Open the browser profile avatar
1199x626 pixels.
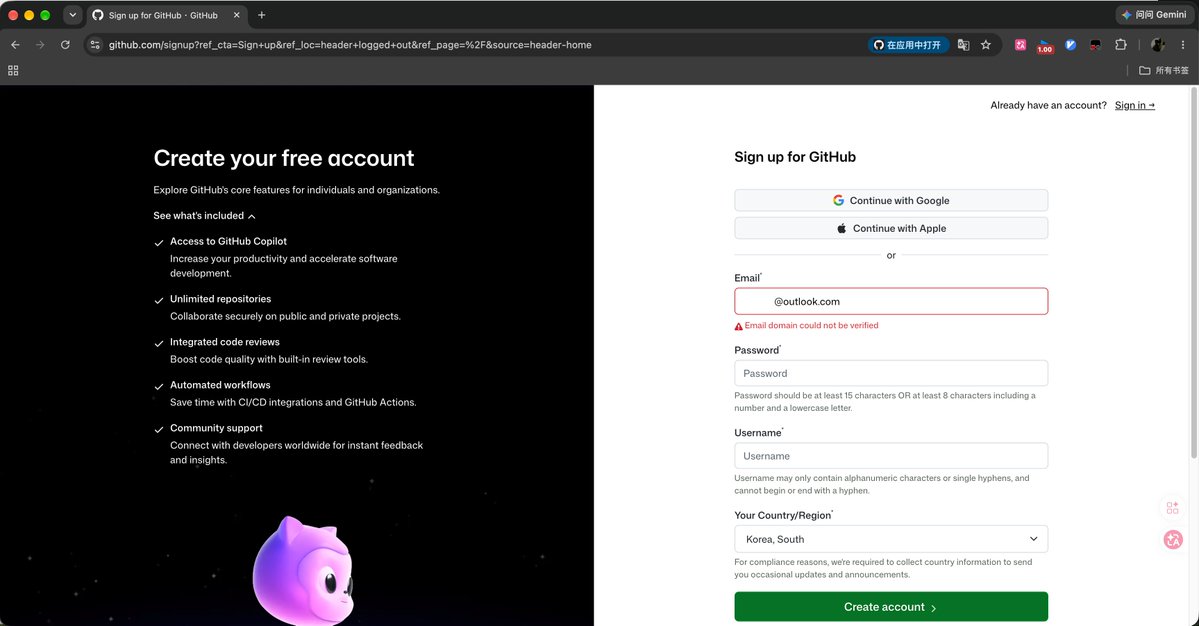pos(1158,45)
